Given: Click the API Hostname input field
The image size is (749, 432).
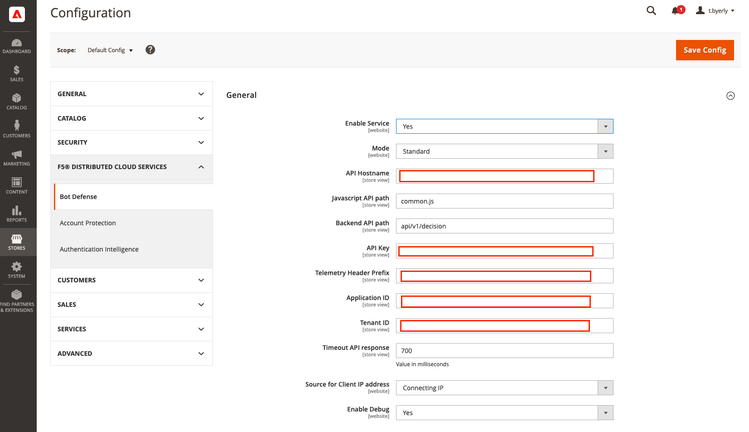Looking at the screenshot, I should (504, 176).
